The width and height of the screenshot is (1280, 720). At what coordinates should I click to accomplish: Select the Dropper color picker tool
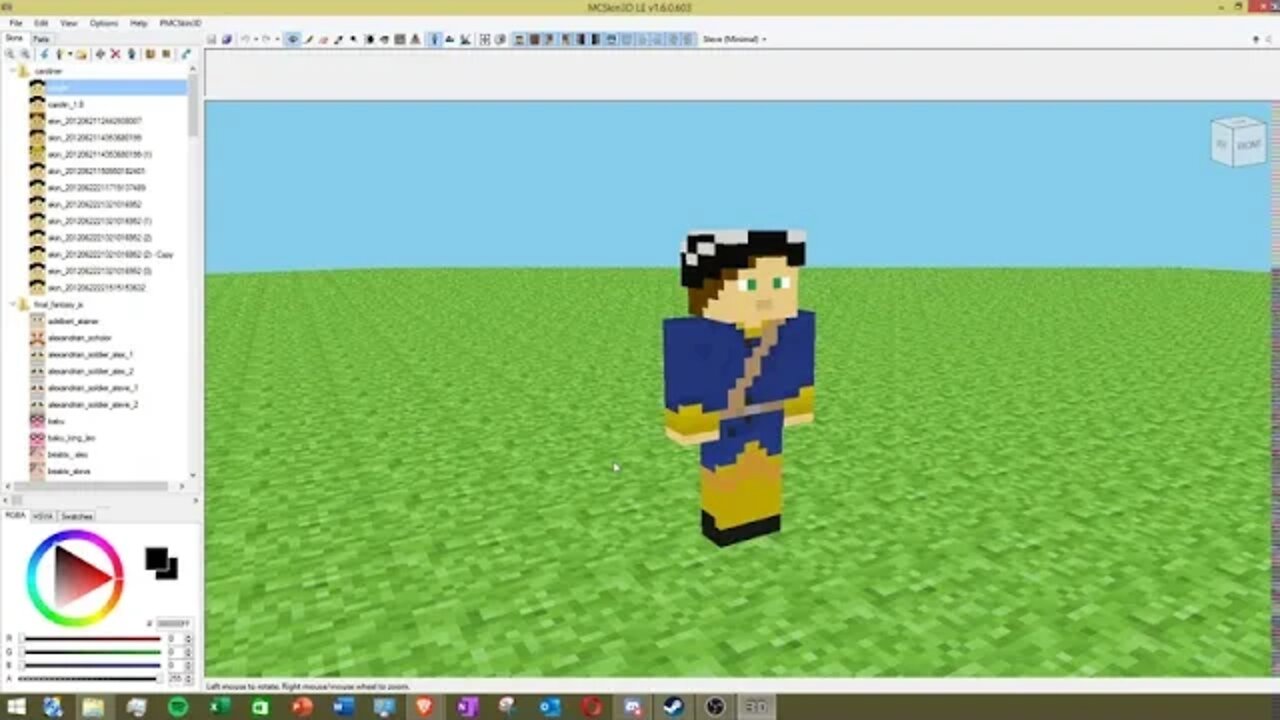coord(338,39)
